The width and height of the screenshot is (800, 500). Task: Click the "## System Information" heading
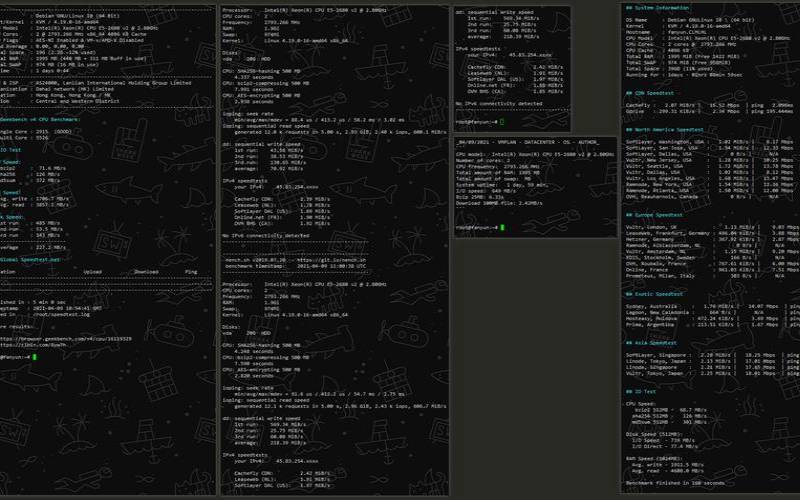(657, 8)
